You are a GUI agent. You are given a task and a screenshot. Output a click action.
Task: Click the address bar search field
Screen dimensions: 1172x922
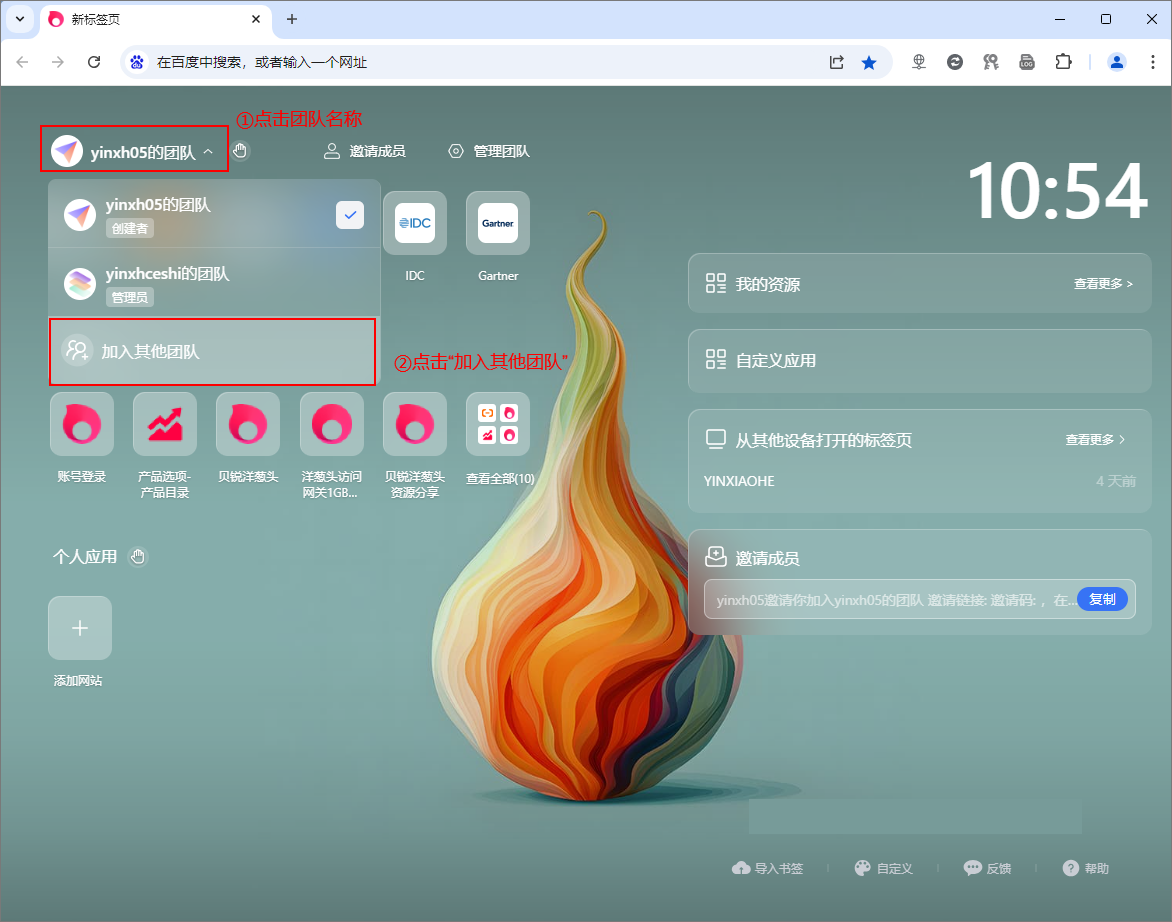tap(480, 62)
